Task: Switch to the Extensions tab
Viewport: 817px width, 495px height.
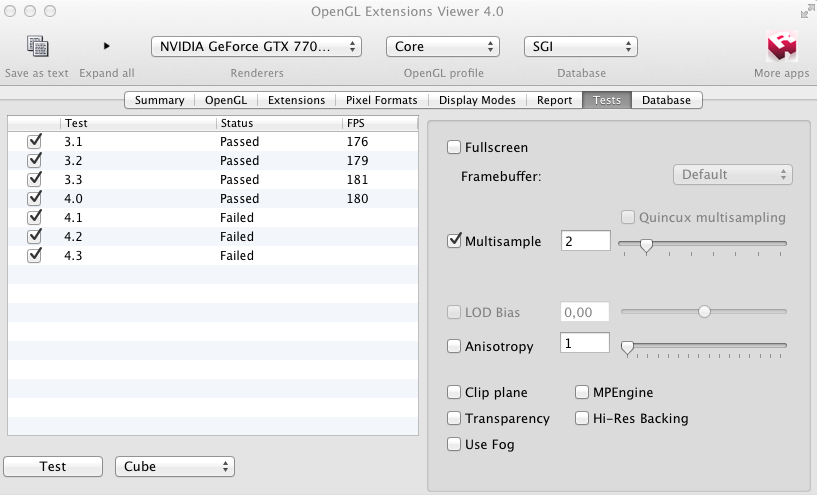Action: click(296, 100)
